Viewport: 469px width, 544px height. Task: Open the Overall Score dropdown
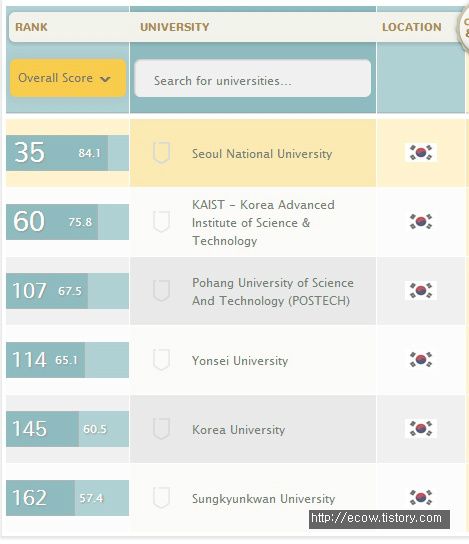(x=68, y=78)
